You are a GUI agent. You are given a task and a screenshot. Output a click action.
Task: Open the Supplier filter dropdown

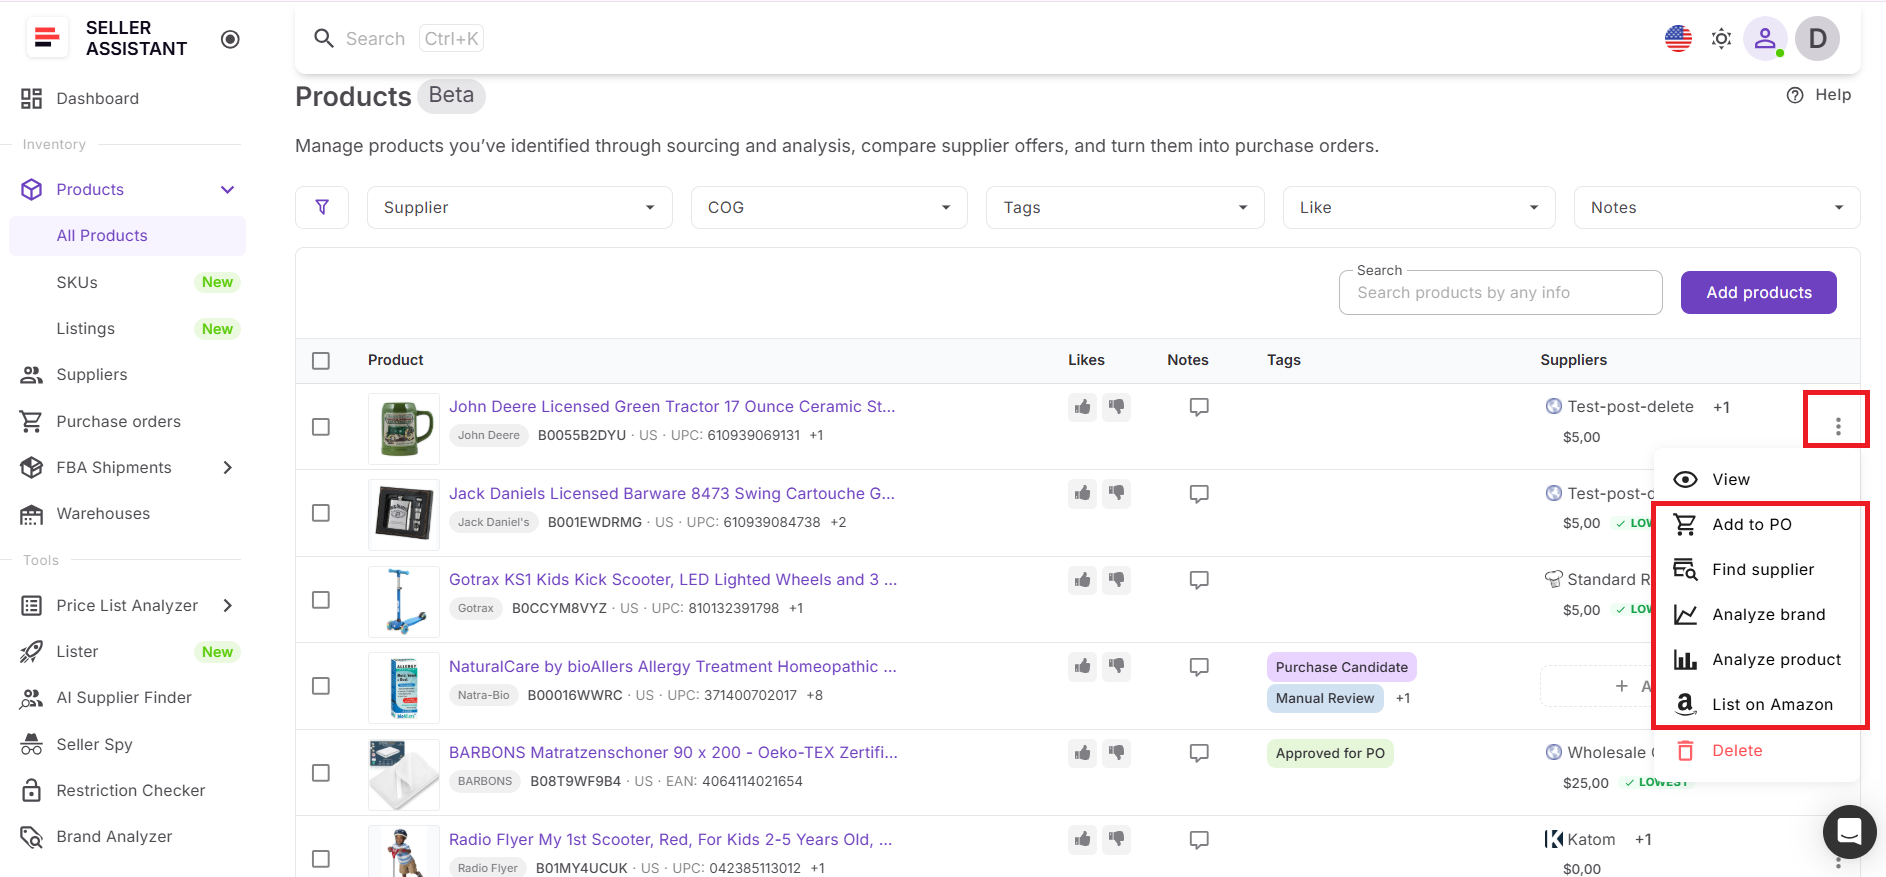click(x=519, y=207)
